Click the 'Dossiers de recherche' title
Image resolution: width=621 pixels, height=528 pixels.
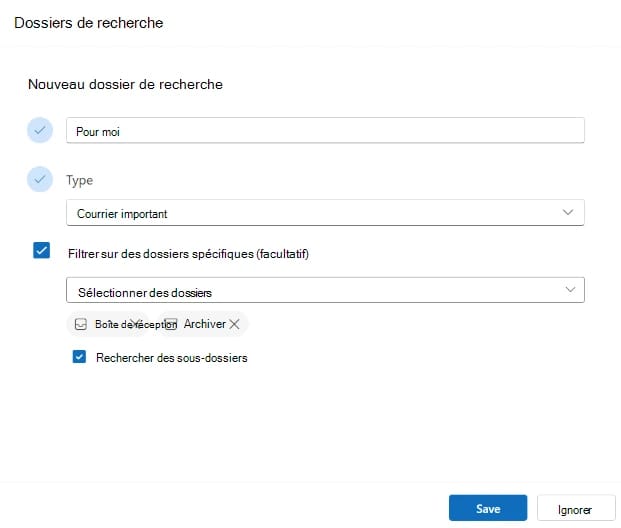(x=89, y=23)
